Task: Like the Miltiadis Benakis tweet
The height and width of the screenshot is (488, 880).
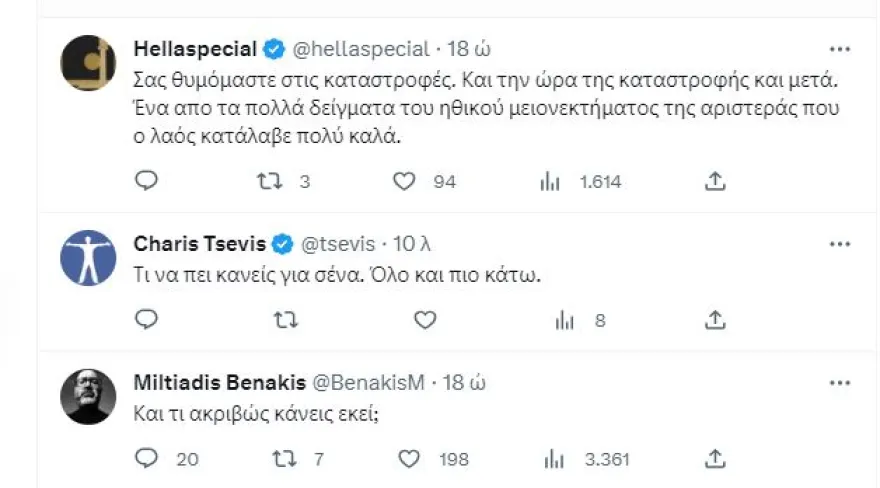Action: click(408, 458)
